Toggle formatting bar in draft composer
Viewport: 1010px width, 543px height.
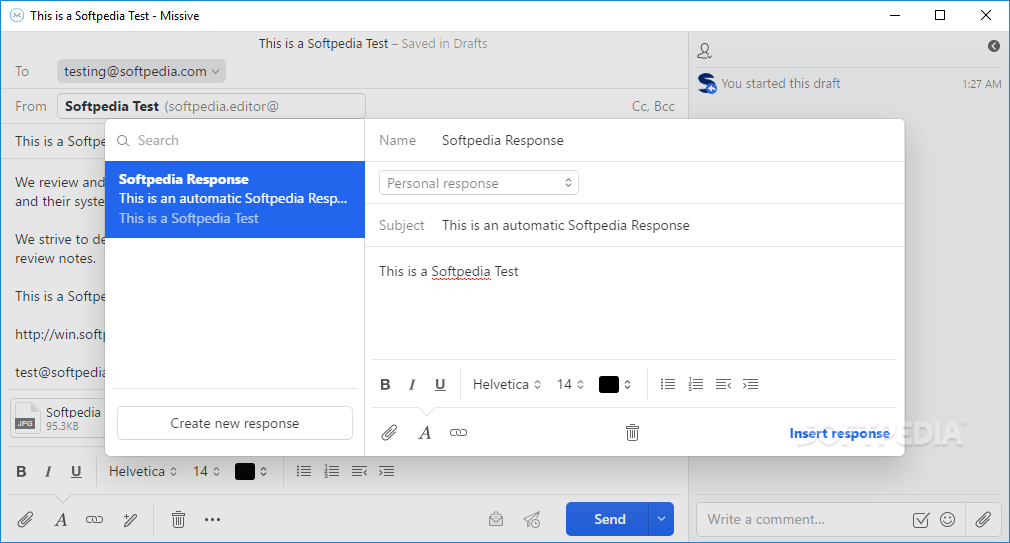pos(61,519)
